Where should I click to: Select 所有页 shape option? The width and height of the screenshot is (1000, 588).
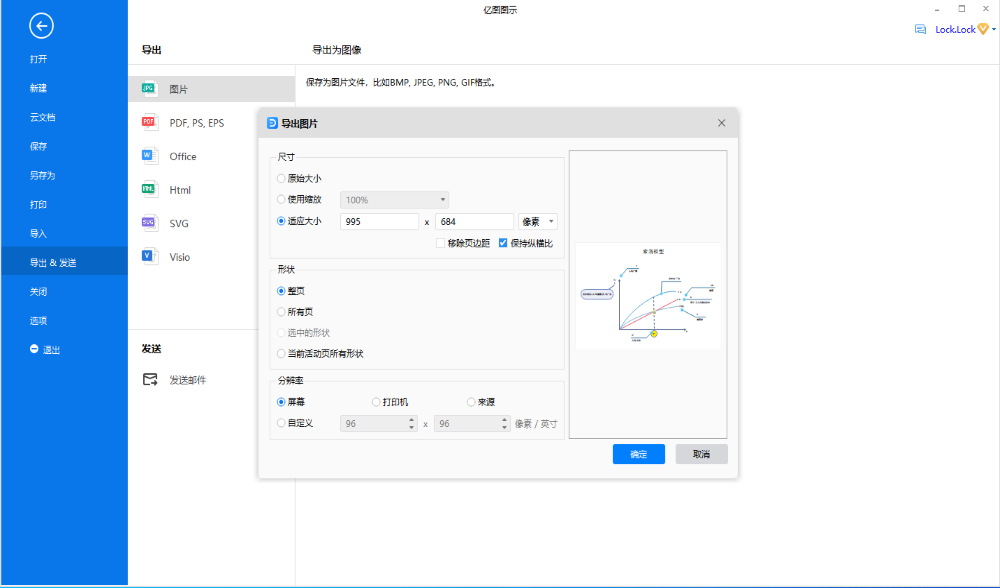pyautogui.click(x=281, y=312)
